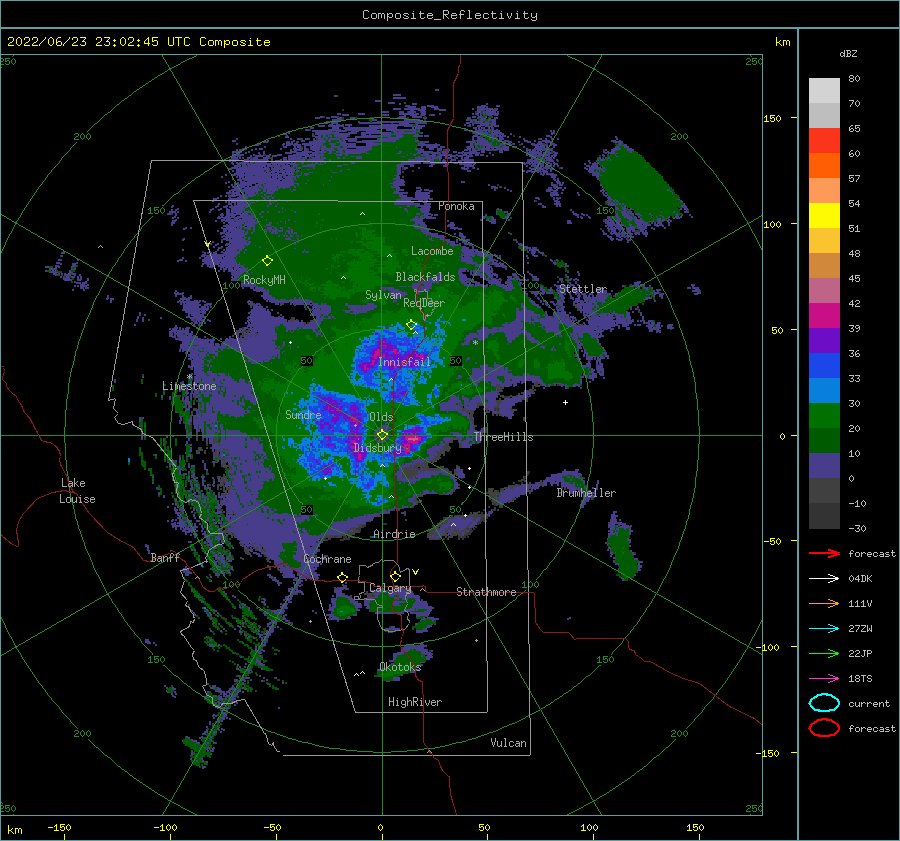The width and height of the screenshot is (900, 841).
Task: Click the ThreeHills town label
Action: tap(503, 437)
